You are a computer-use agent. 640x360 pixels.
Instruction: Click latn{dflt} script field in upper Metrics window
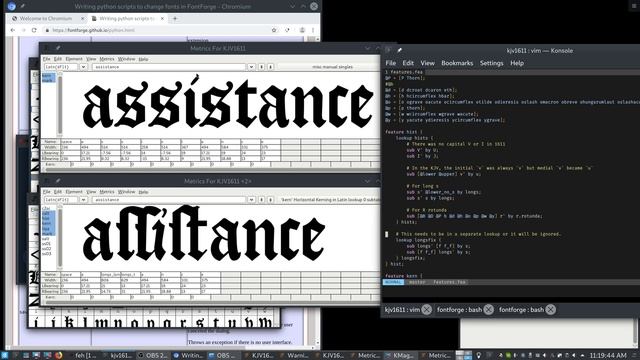click(62, 67)
